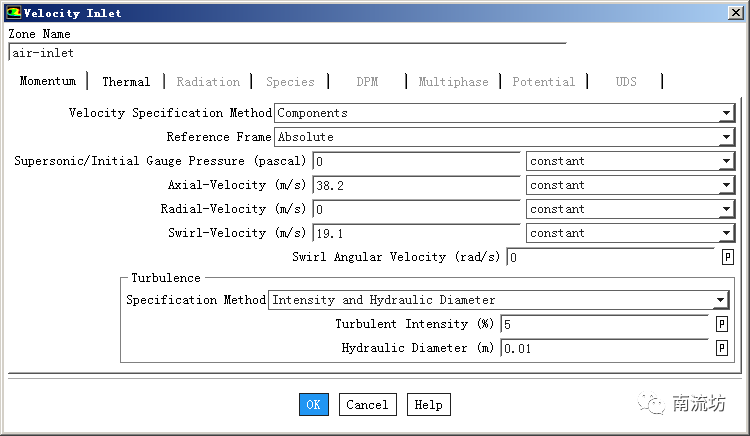Screen dimensions: 750x436
Task: Click the Hydraulic Diameter parameter P icon
Action: (721, 348)
